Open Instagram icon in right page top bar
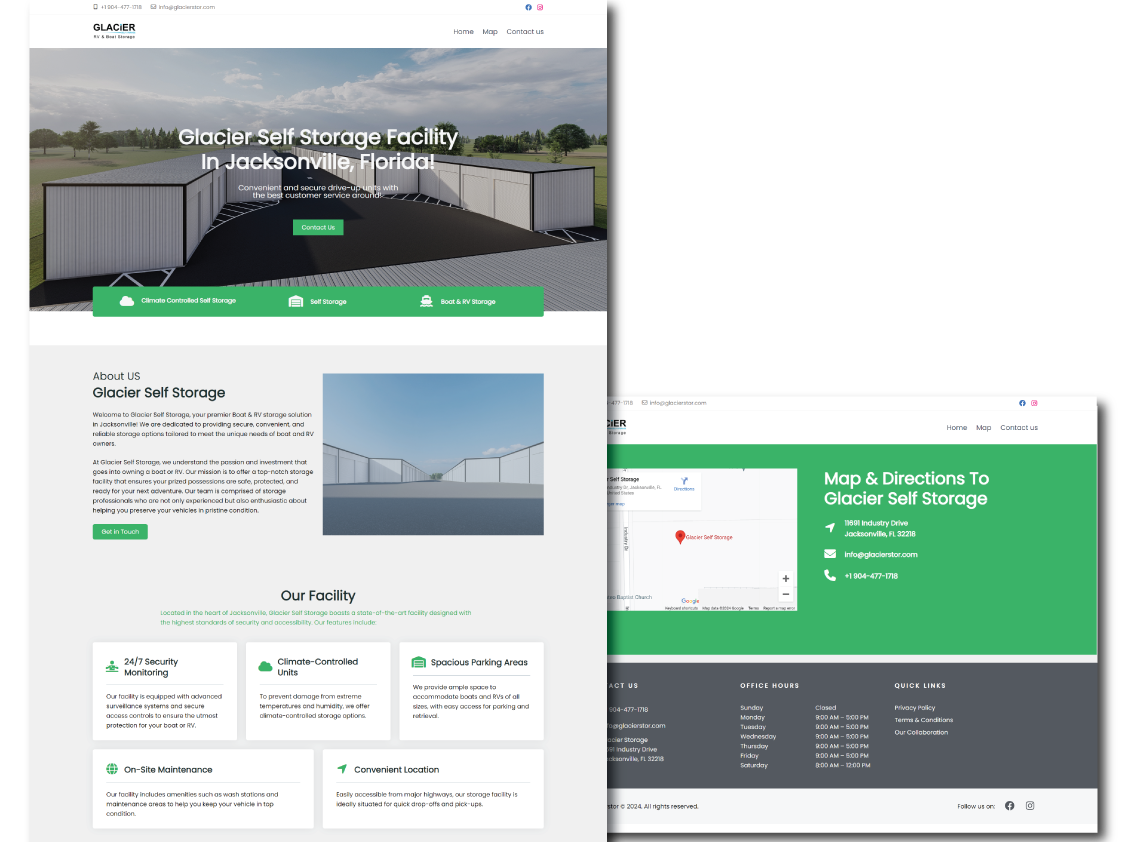 (x=1034, y=403)
